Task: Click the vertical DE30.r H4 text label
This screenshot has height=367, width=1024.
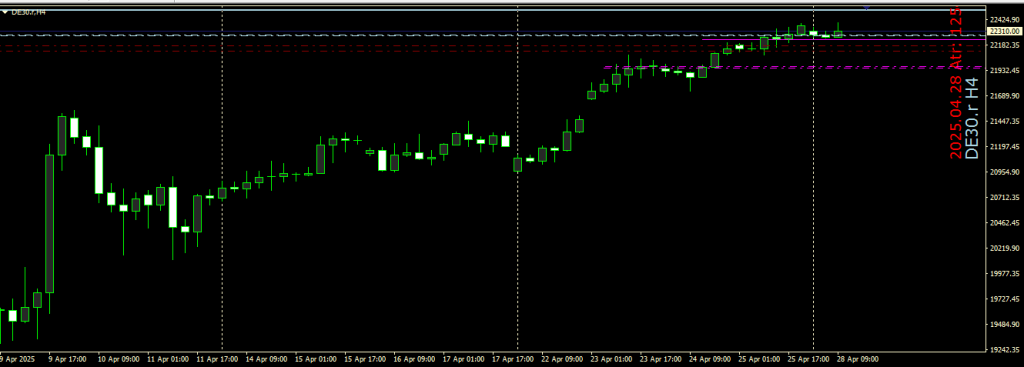Action: point(972,119)
